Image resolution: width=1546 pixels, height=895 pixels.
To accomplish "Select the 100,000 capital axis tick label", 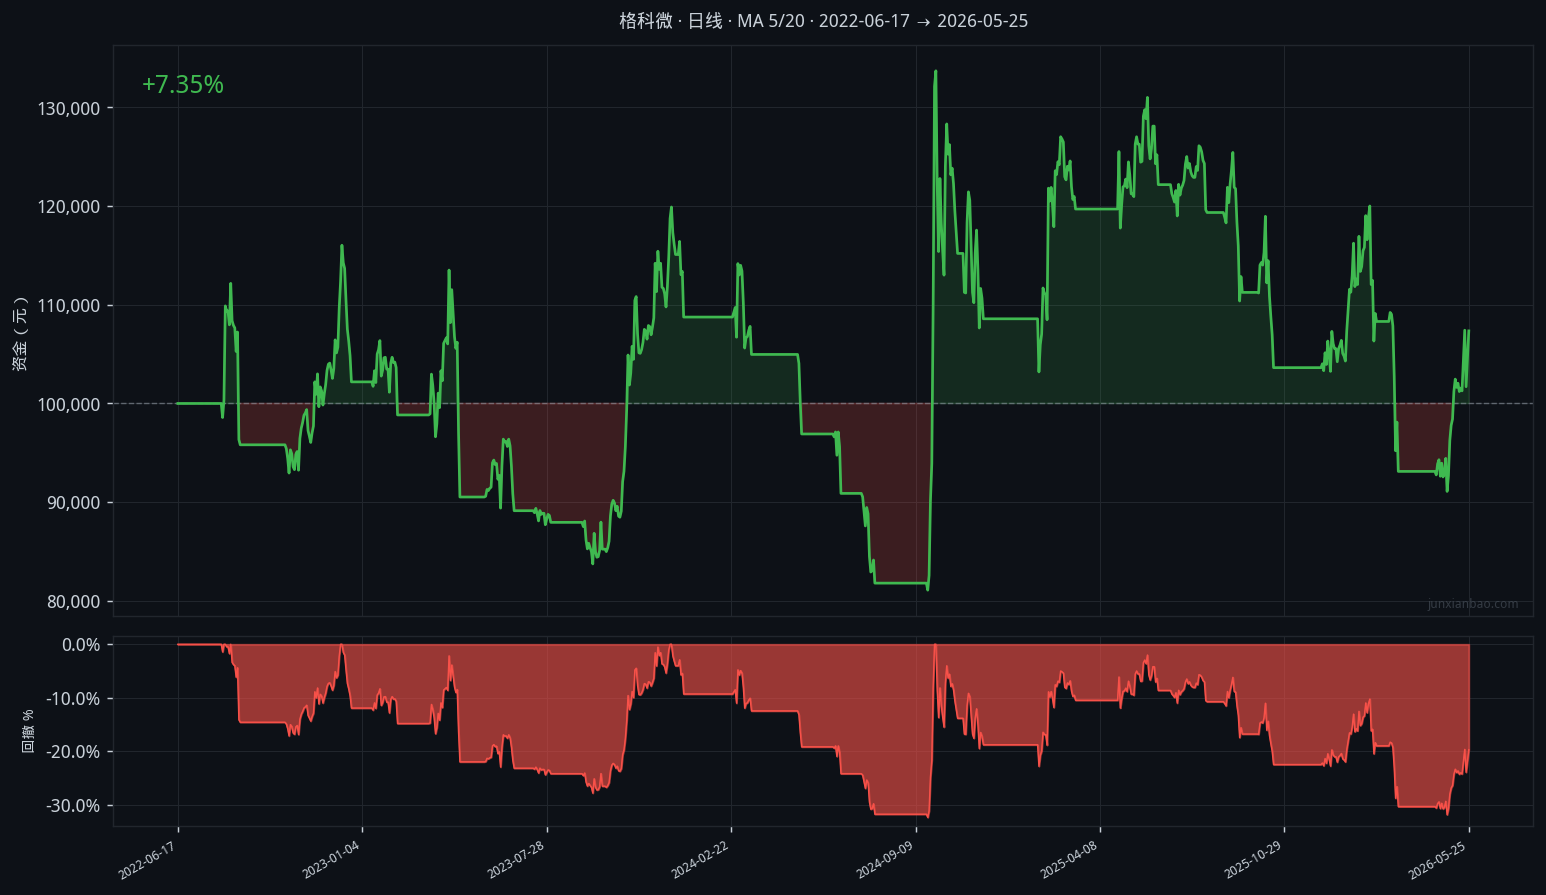I will tap(69, 404).
